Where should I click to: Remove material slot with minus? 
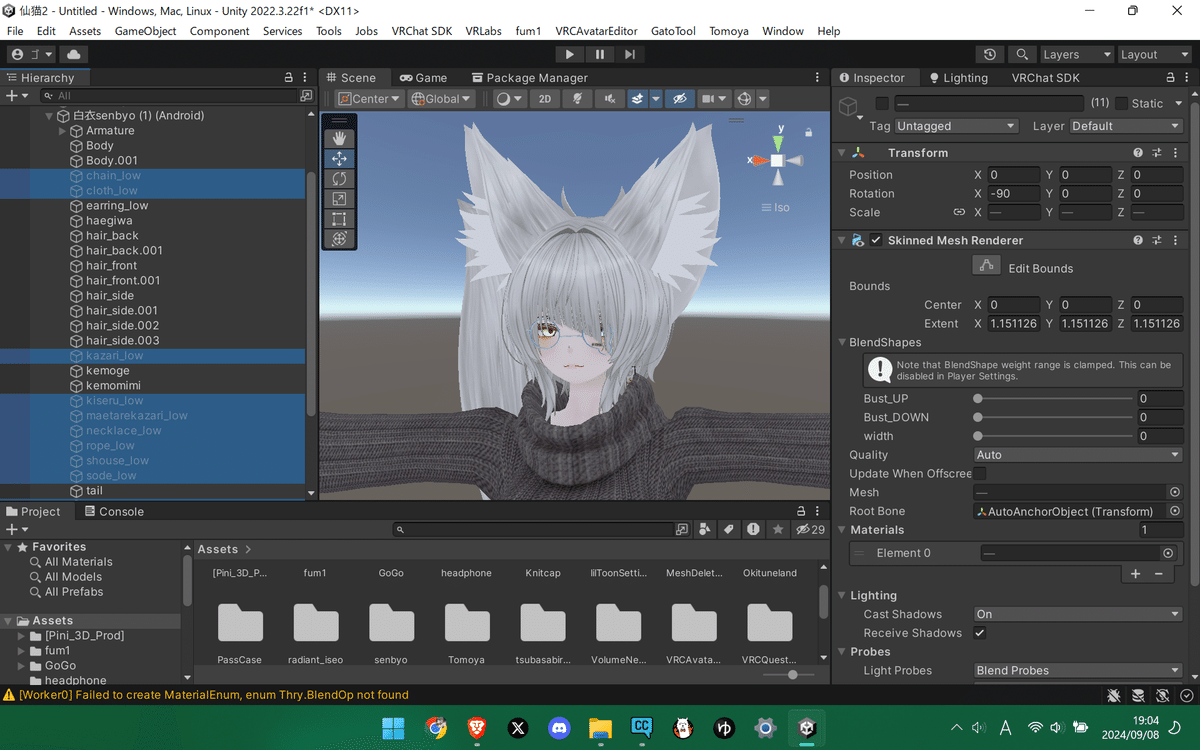(1159, 574)
